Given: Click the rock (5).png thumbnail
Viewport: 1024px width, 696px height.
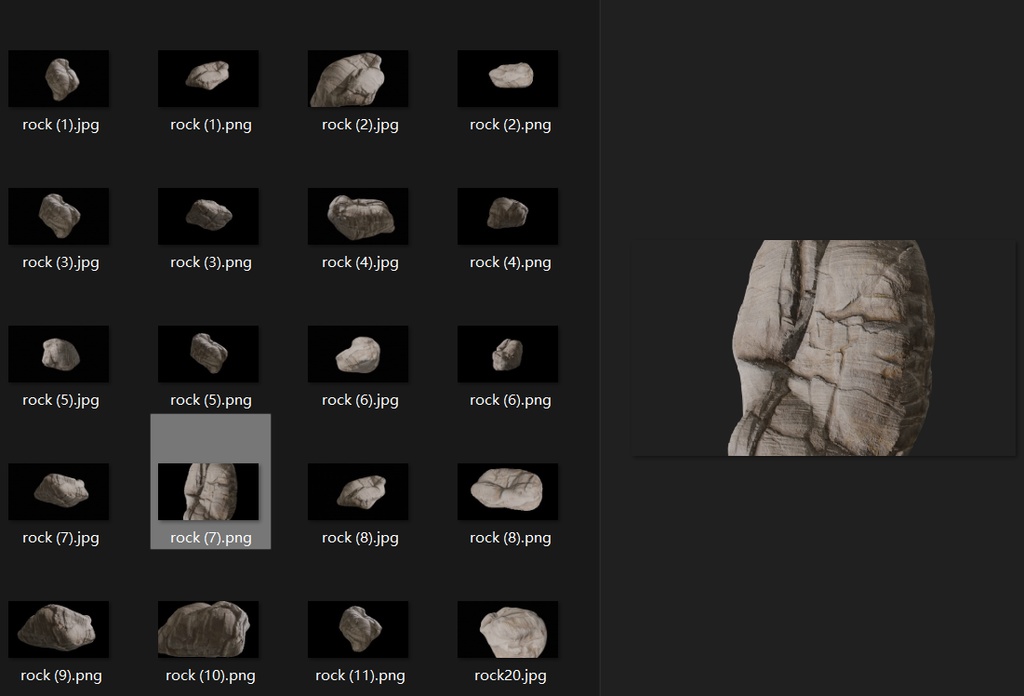Looking at the screenshot, I should point(208,354).
